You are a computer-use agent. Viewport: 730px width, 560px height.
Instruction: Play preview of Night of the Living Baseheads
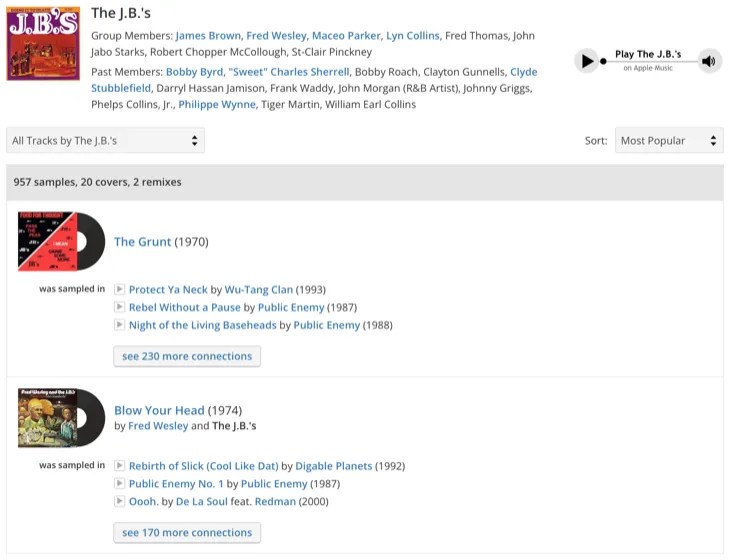click(x=120, y=324)
